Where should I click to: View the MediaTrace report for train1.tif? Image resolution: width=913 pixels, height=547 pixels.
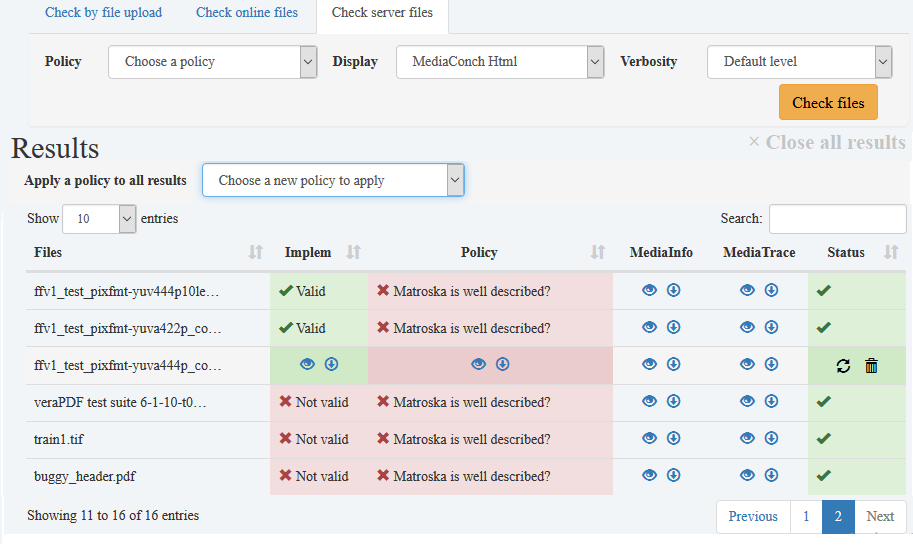click(747, 439)
